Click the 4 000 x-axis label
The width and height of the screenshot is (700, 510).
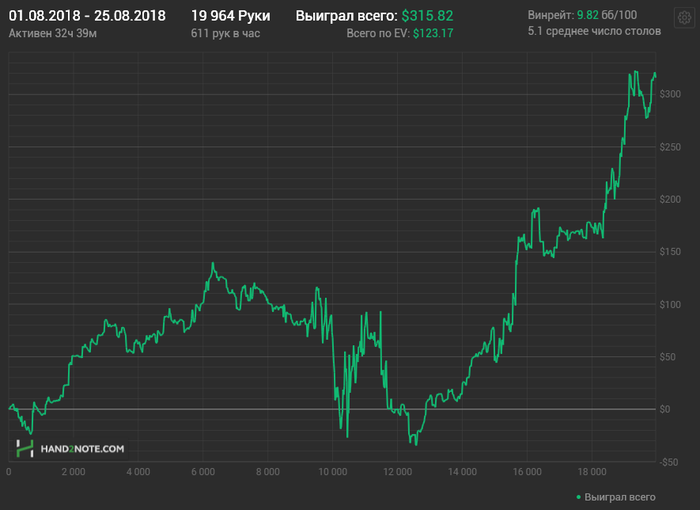(138, 472)
